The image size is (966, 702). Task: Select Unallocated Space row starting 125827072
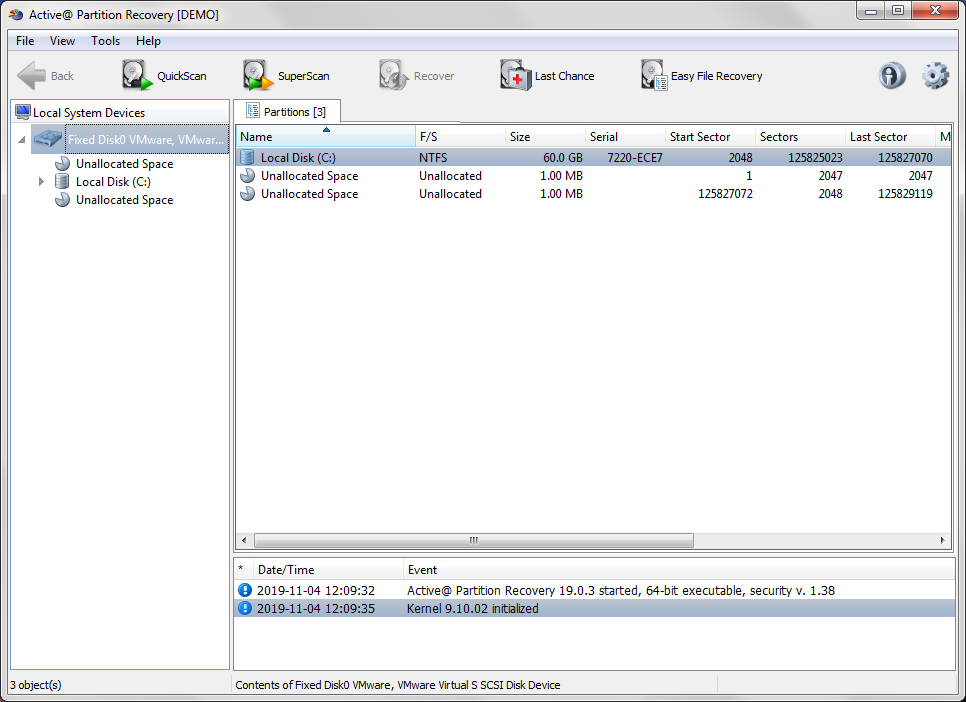[593, 194]
